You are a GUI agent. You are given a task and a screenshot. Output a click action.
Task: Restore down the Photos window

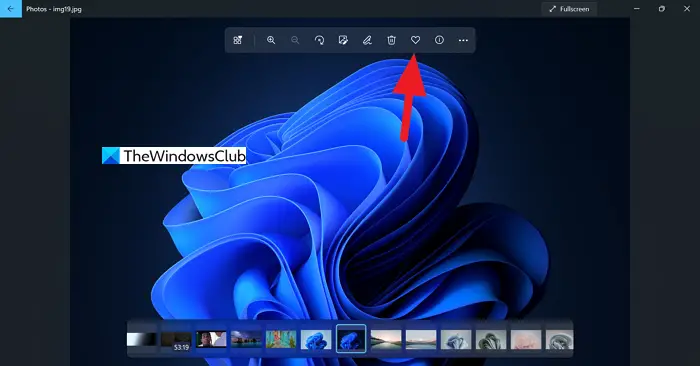[x=662, y=9]
